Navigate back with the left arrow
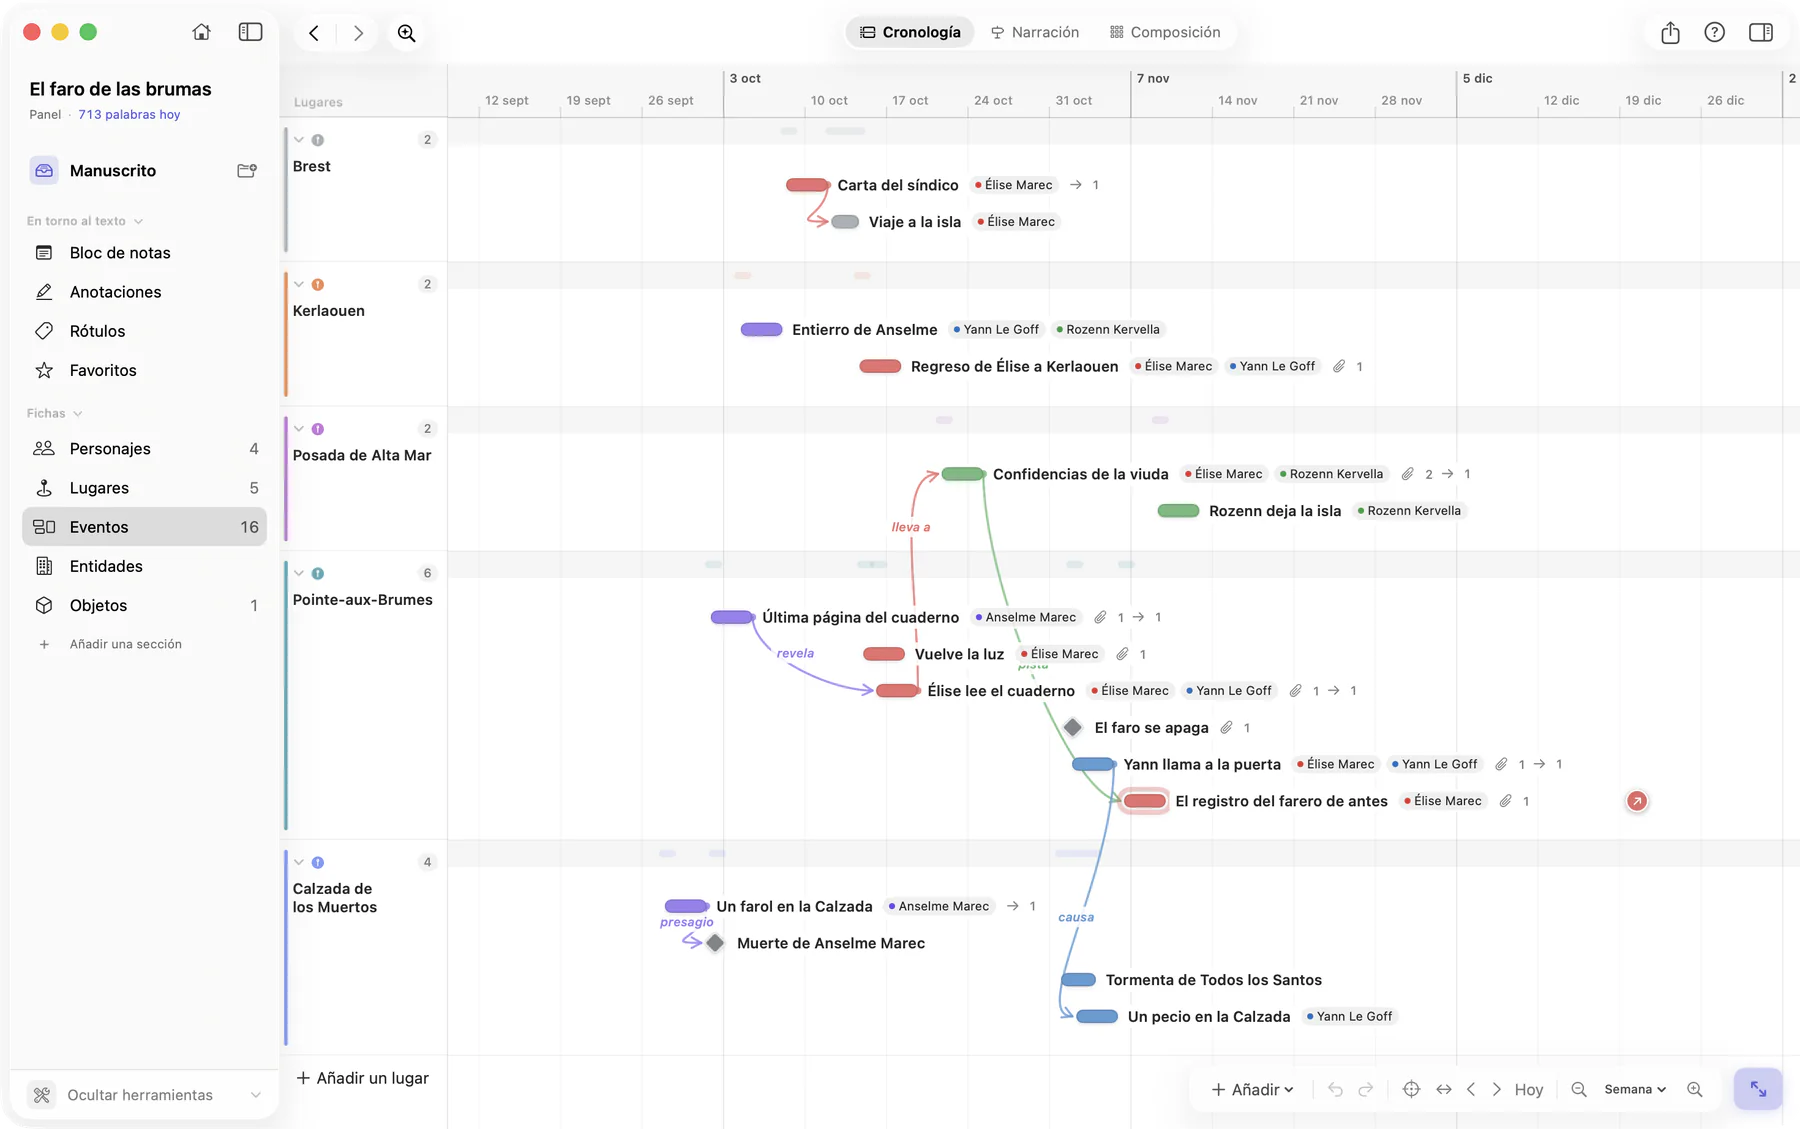This screenshot has width=1800, height=1129. tap(314, 33)
